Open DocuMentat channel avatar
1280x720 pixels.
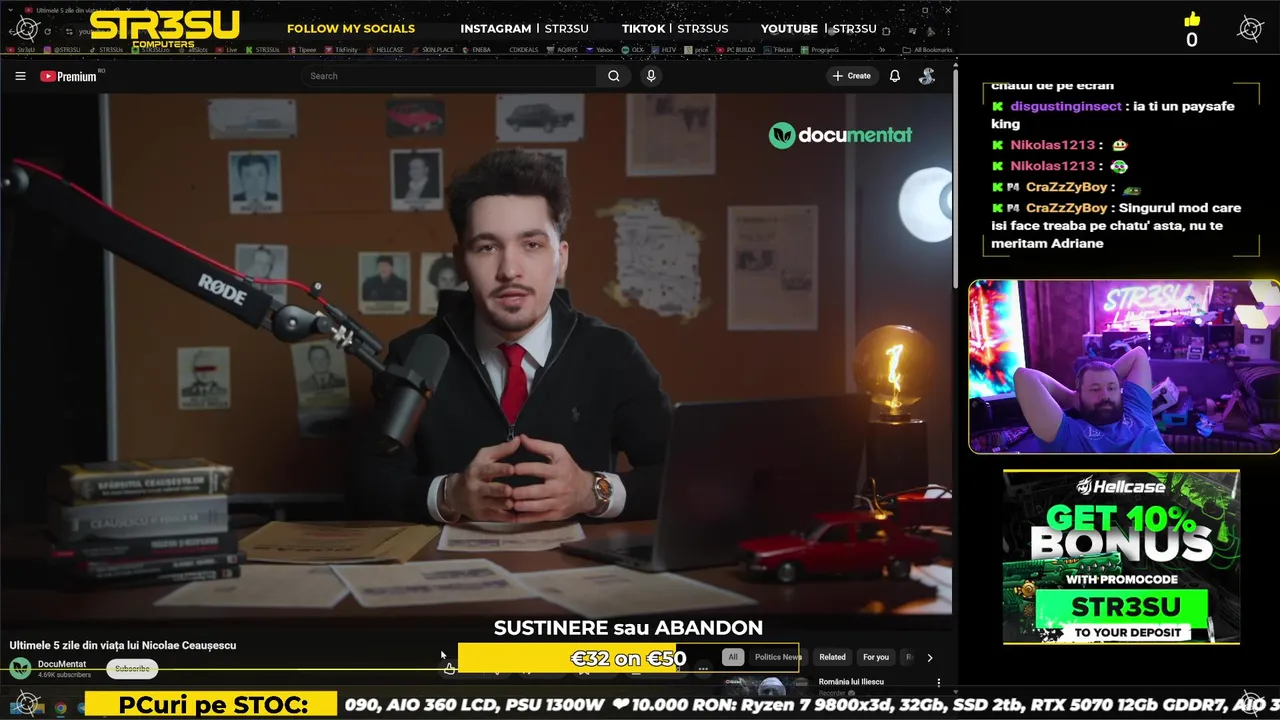20,669
